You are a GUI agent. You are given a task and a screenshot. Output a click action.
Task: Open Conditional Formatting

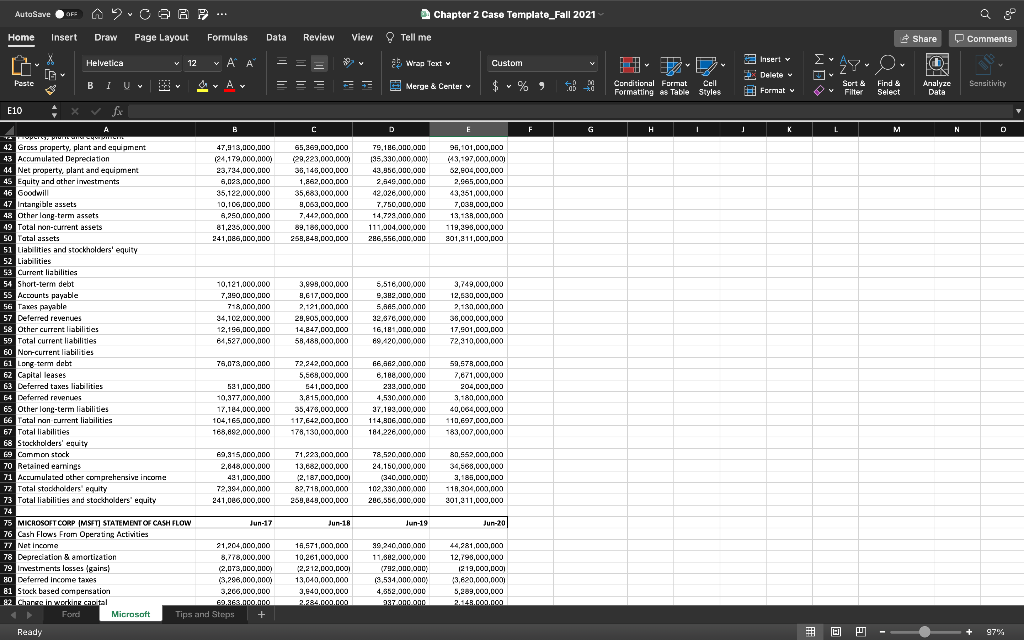pyautogui.click(x=633, y=76)
